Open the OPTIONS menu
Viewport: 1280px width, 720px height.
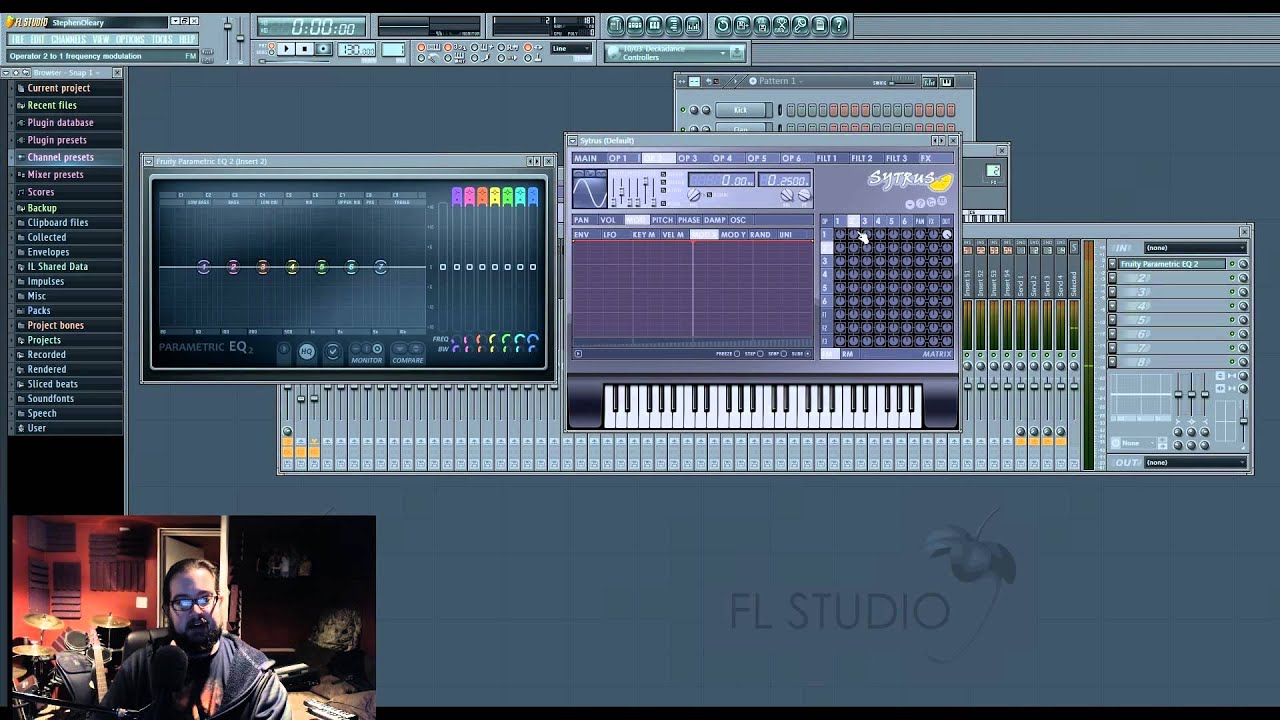(x=130, y=39)
